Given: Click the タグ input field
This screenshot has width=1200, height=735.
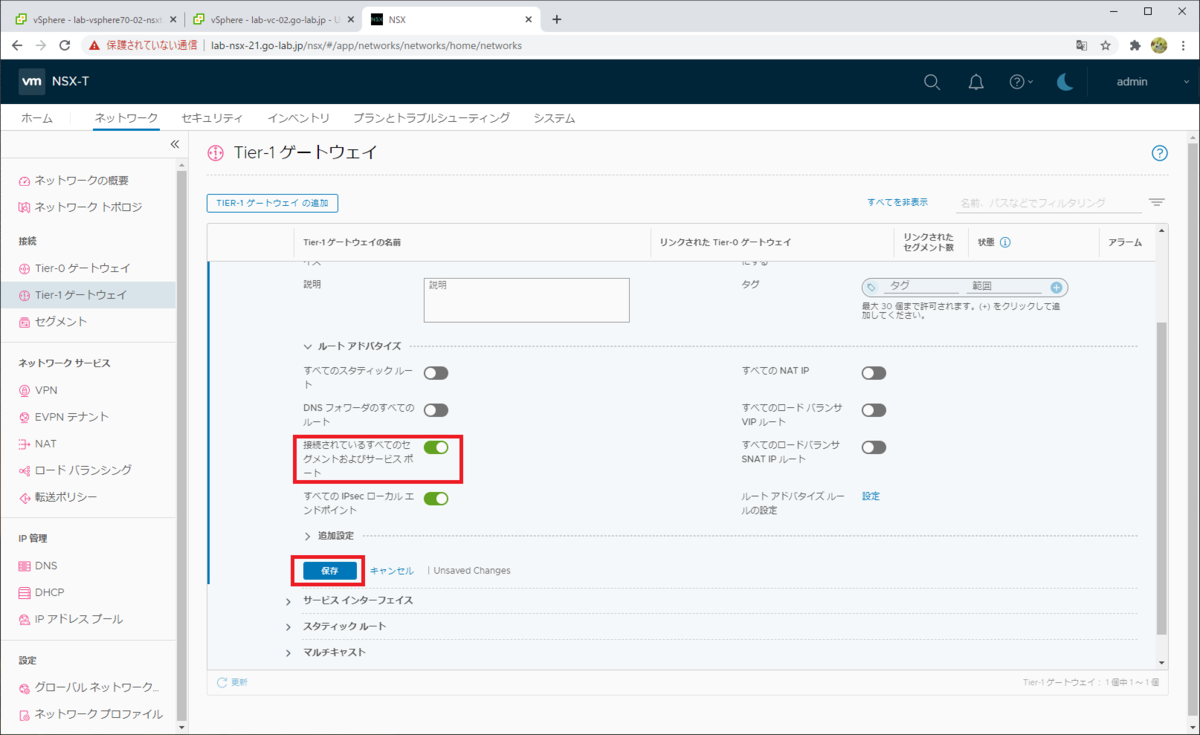Looking at the screenshot, I should click(922, 287).
